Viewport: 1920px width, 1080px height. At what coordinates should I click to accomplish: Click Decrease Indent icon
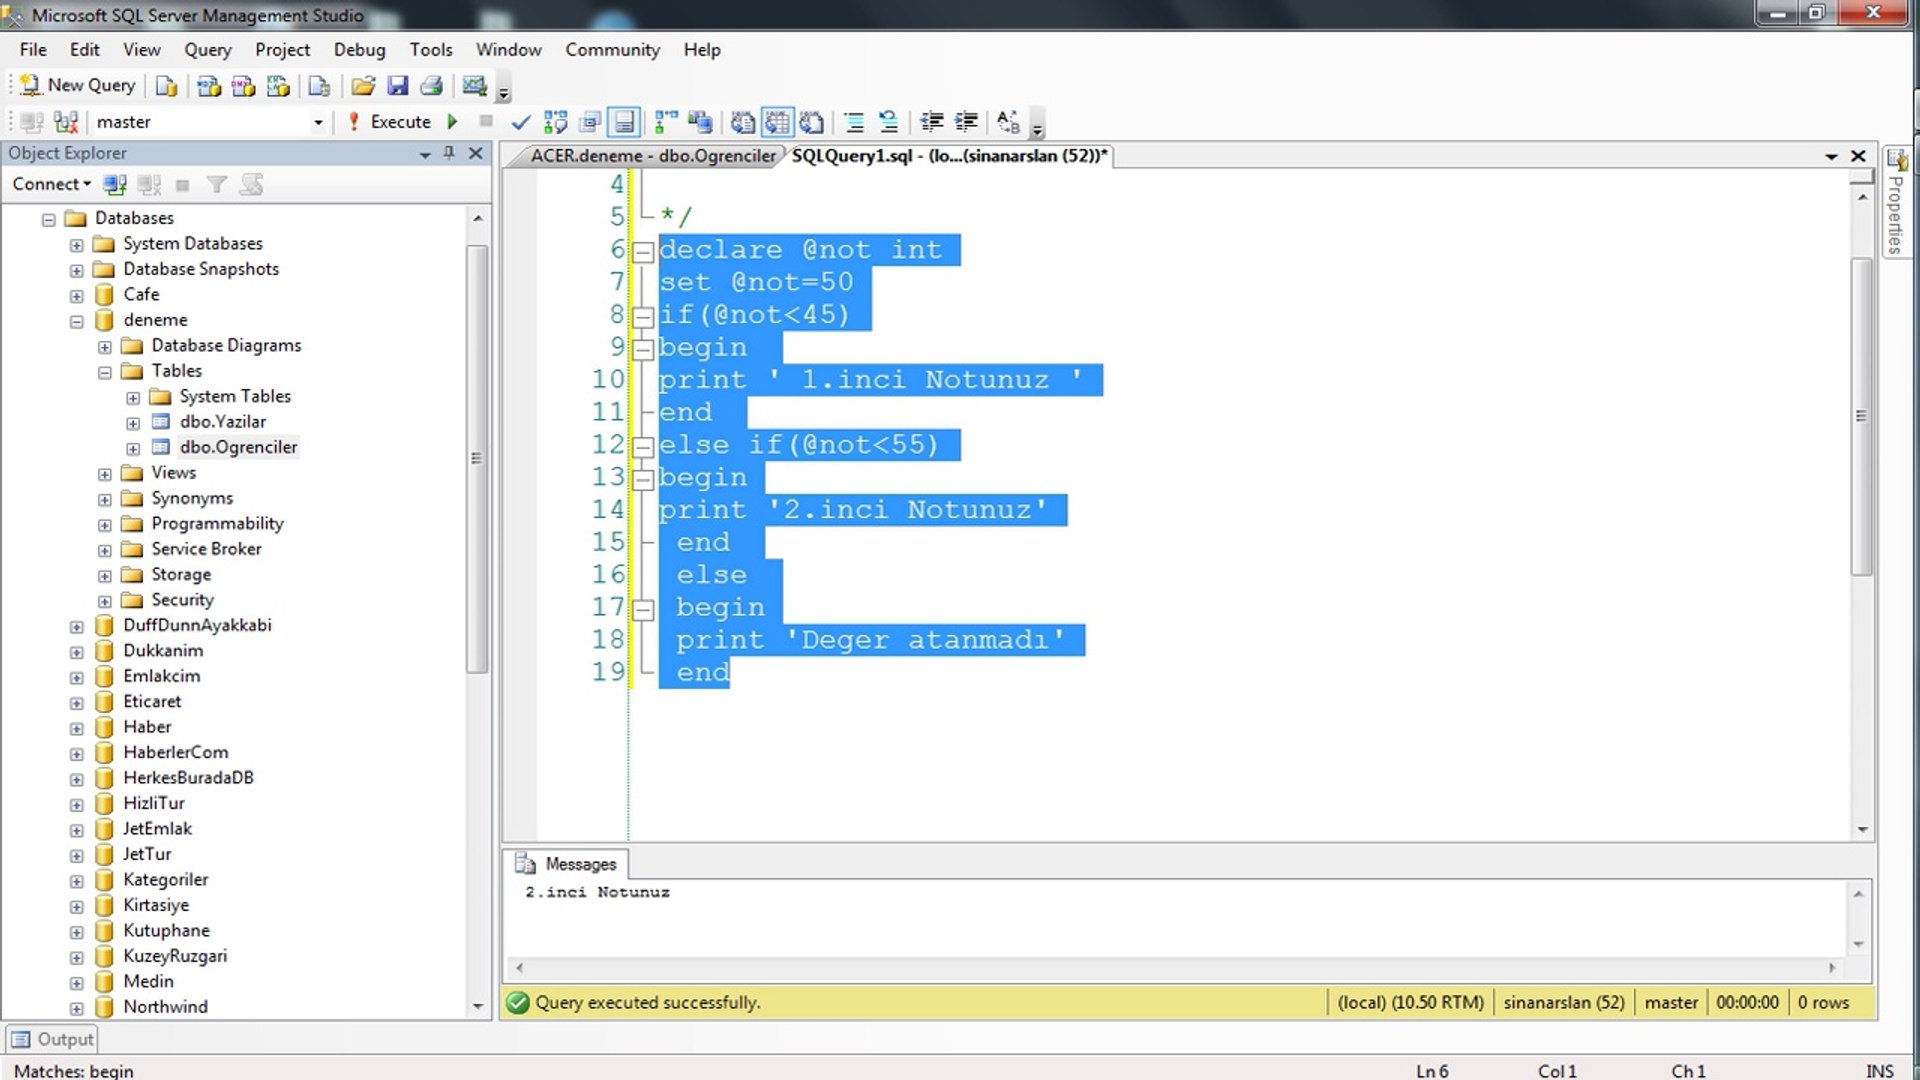[x=932, y=122]
